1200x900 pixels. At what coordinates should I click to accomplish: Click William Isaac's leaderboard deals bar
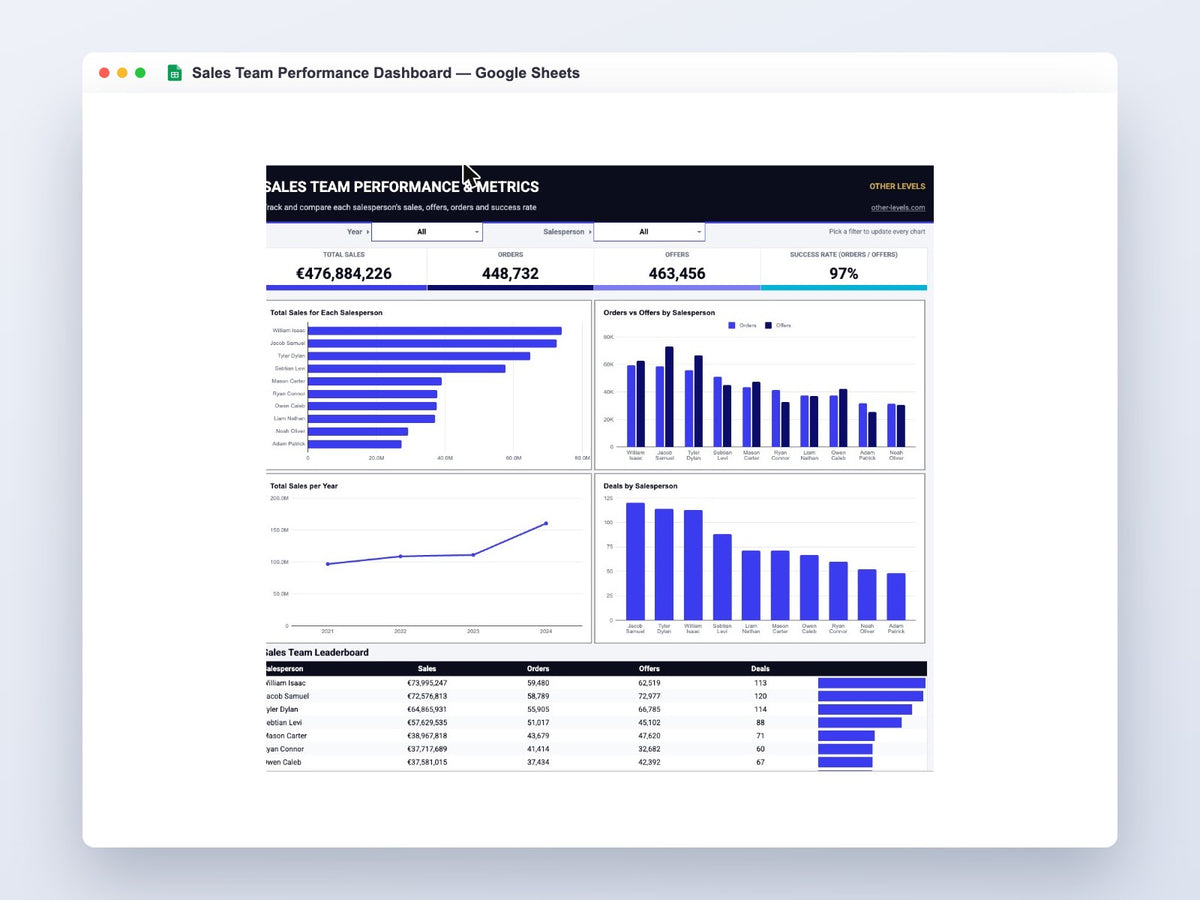click(x=871, y=683)
